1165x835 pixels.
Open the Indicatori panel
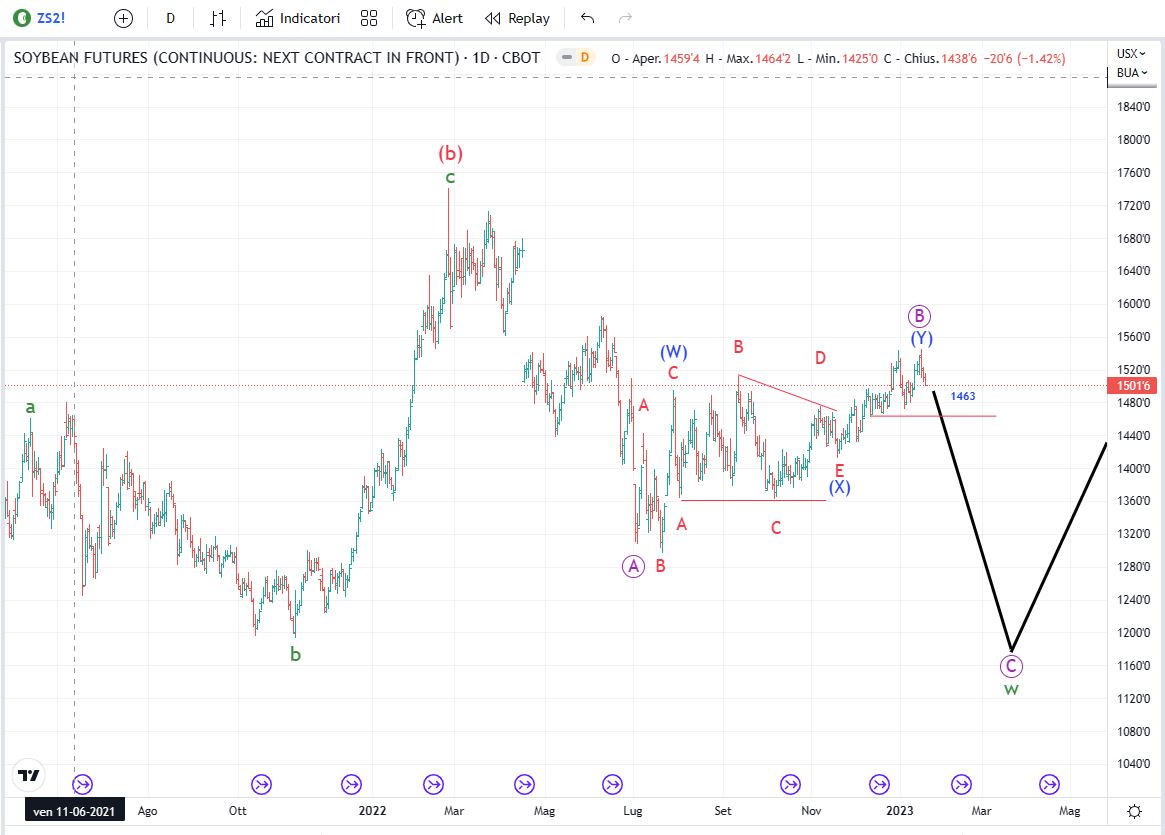(x=297, y=19)
